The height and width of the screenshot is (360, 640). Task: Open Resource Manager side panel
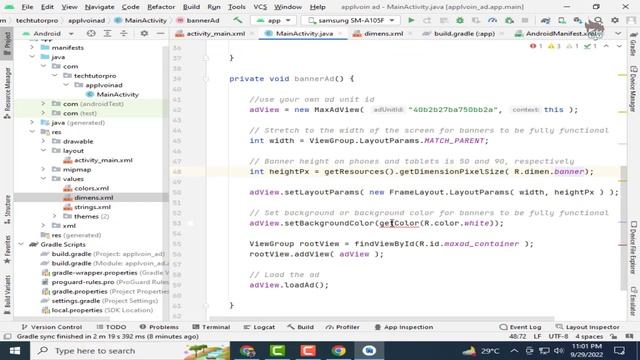point(7,93)
